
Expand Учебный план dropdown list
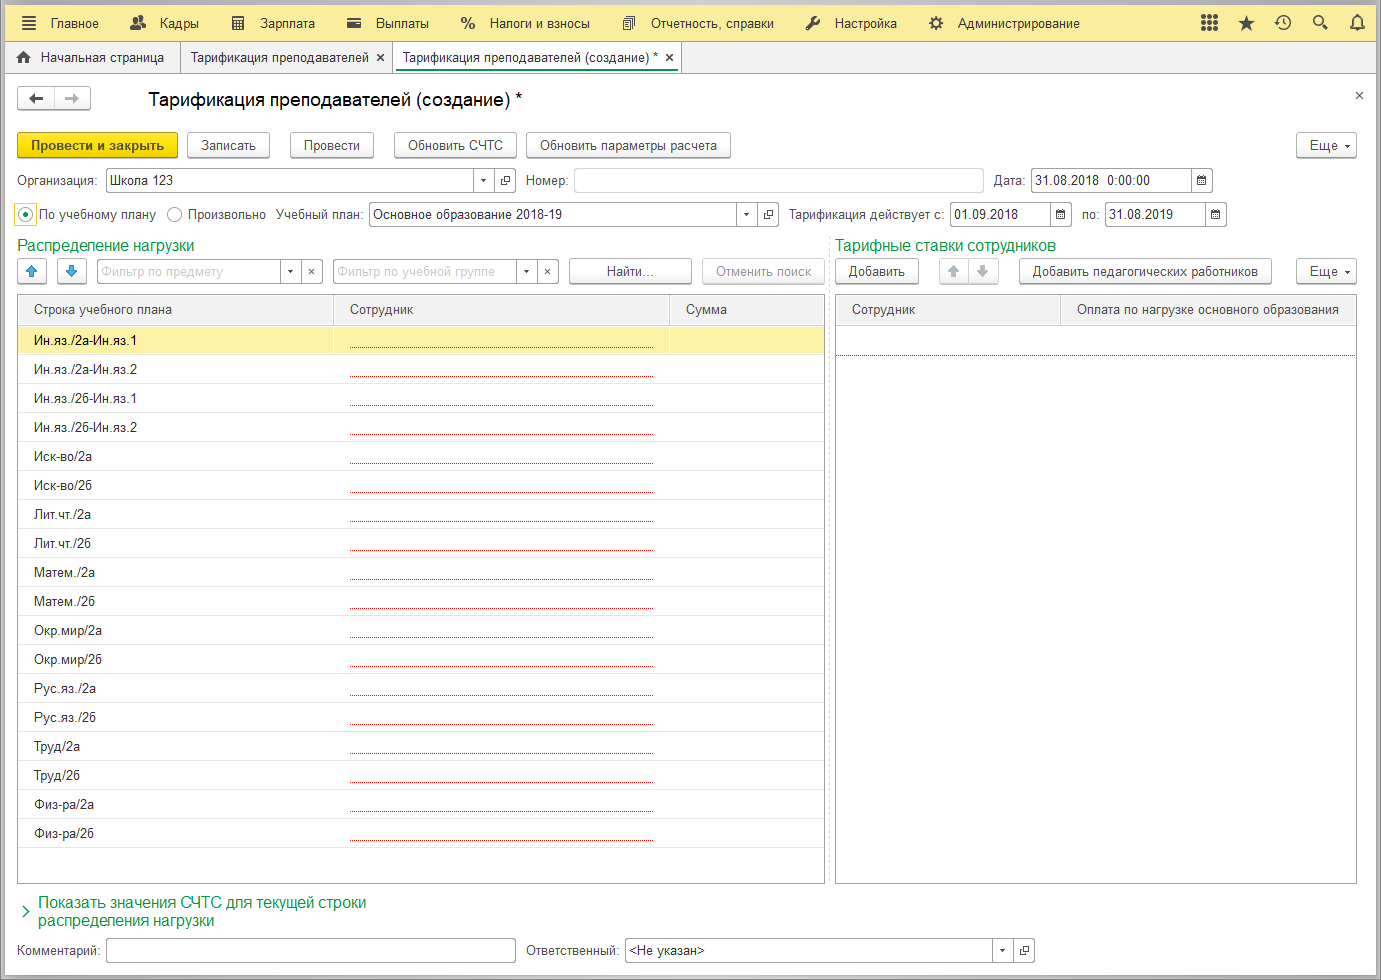747,214
